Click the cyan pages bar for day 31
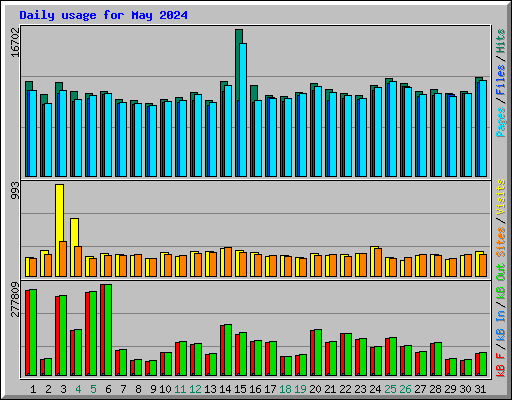This screenshot has height=400, width=512. pyautogui.click(x=483, y=128)
